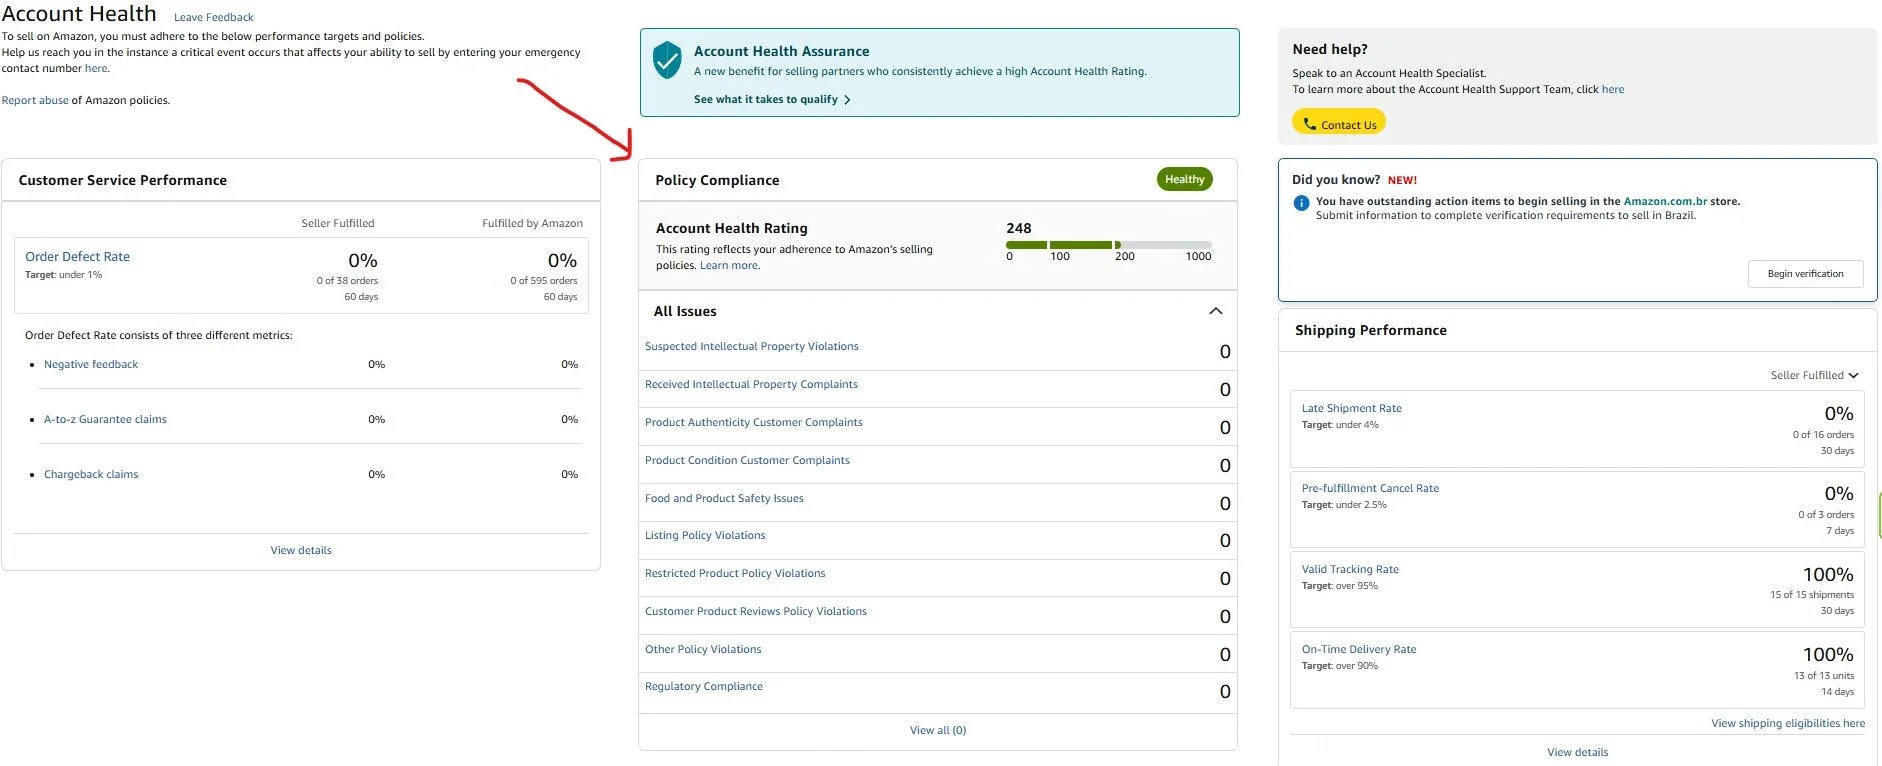The height and width of the screenshot is (766, 1882).
Task: Click the Policy Compliance heading
Action: 717,180
